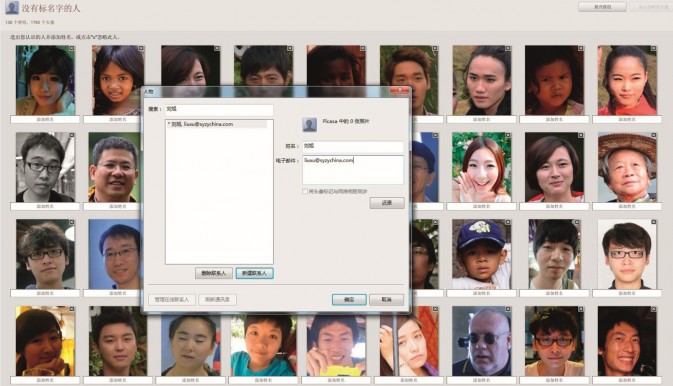Screen dimensions: 673x386
Task: Click the ignore icon on the smiling man thumbnail in bottom-right corner
Action: pyautogui.click(x=653, y=309)
